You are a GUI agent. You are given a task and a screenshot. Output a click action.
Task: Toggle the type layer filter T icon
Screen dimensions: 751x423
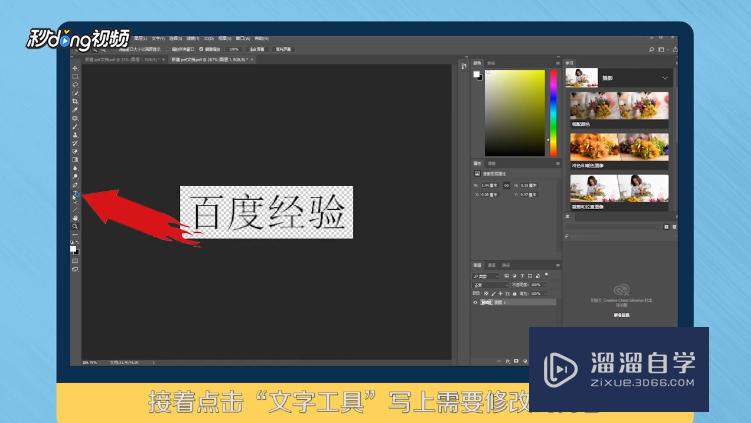pos(522,276)
